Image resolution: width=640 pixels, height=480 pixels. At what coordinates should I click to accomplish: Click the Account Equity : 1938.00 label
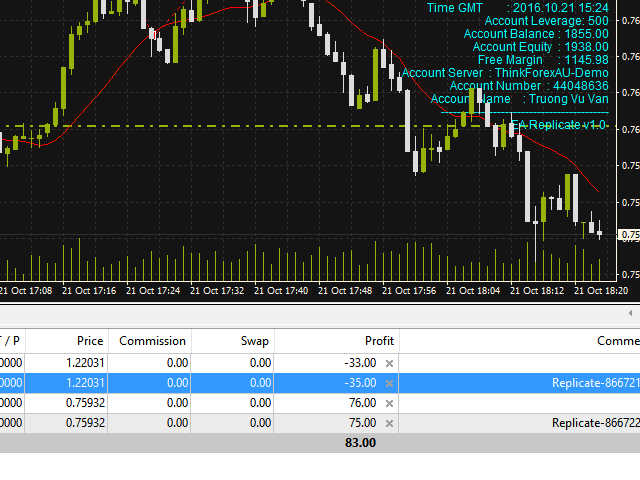pos(540,47)
